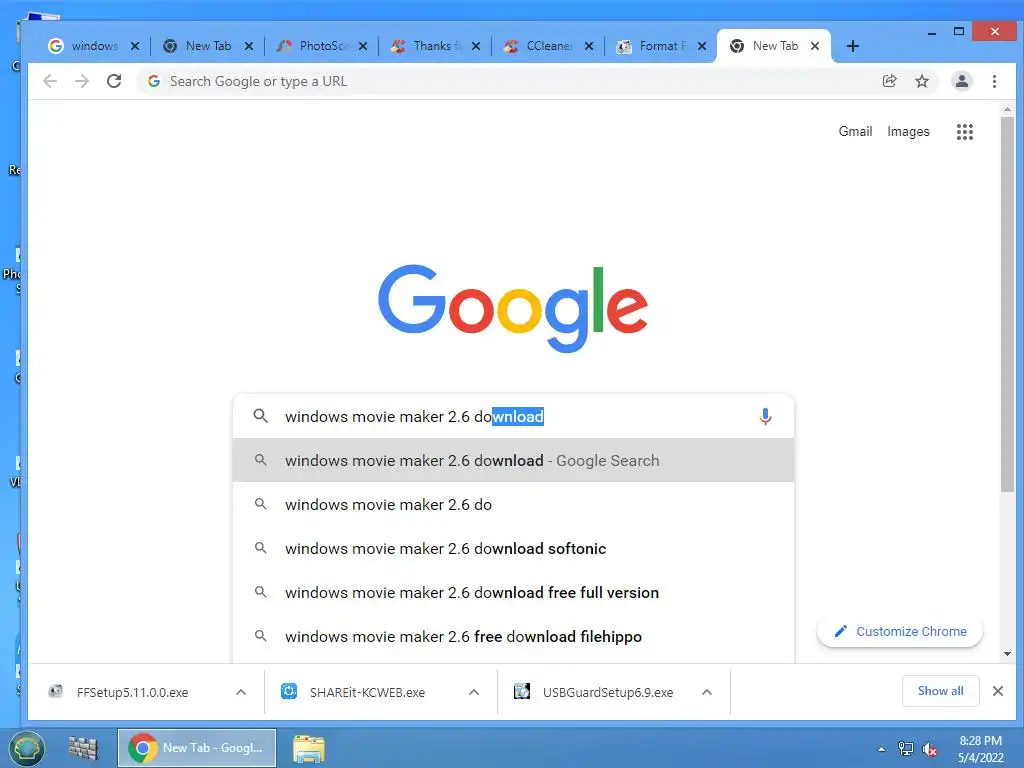Select suggestion 'download free full version'
The width and height of the screenshot is (1024, 768).
pyautogui.click(x=513, y=592)
